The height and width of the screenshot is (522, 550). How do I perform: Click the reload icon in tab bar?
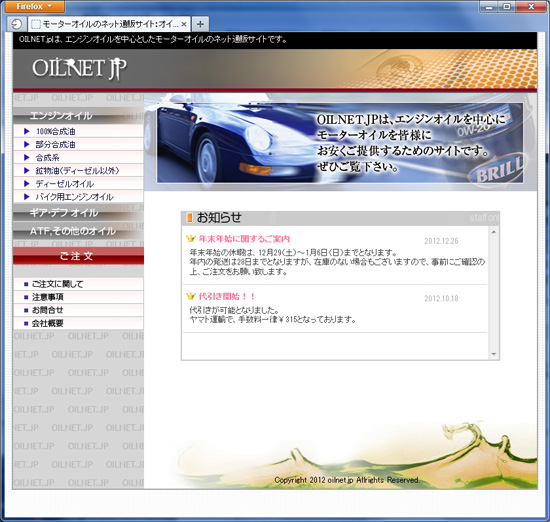coord(16,24)
